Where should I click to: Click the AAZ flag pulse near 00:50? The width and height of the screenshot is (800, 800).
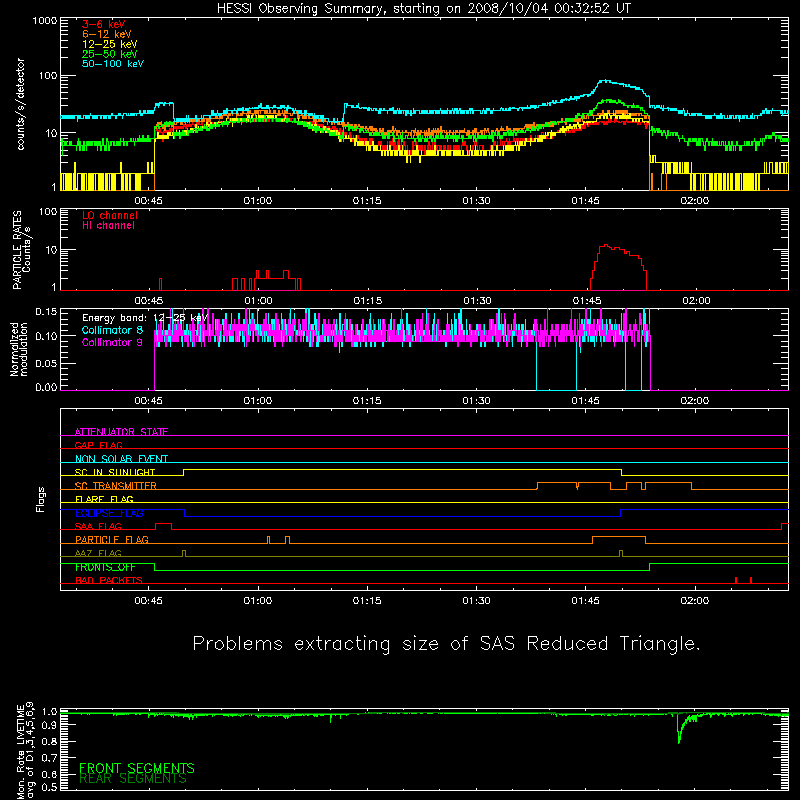(x=184, y=553)
